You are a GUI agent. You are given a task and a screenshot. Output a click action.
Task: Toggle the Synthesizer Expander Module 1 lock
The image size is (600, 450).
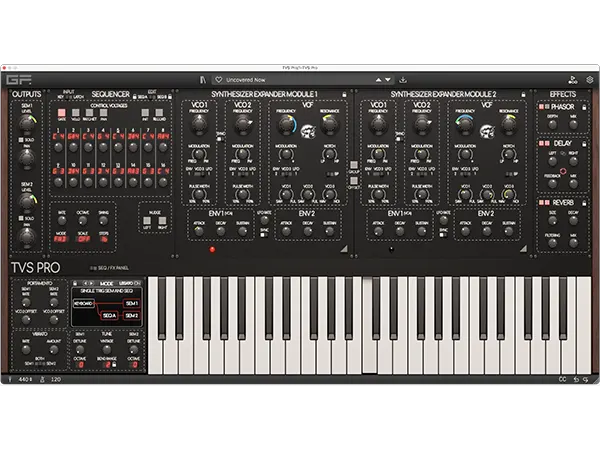[344, 94]
